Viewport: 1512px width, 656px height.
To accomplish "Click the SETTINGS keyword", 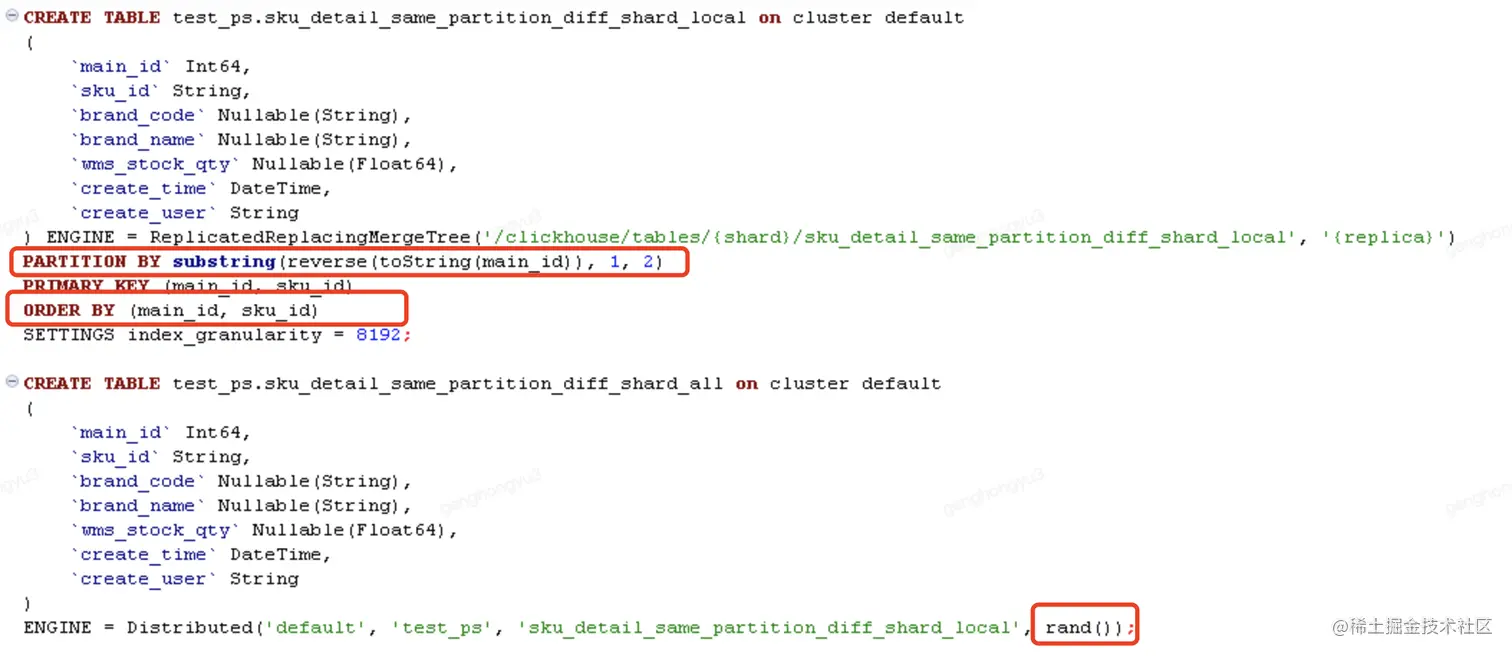I will tap(69, 335).
